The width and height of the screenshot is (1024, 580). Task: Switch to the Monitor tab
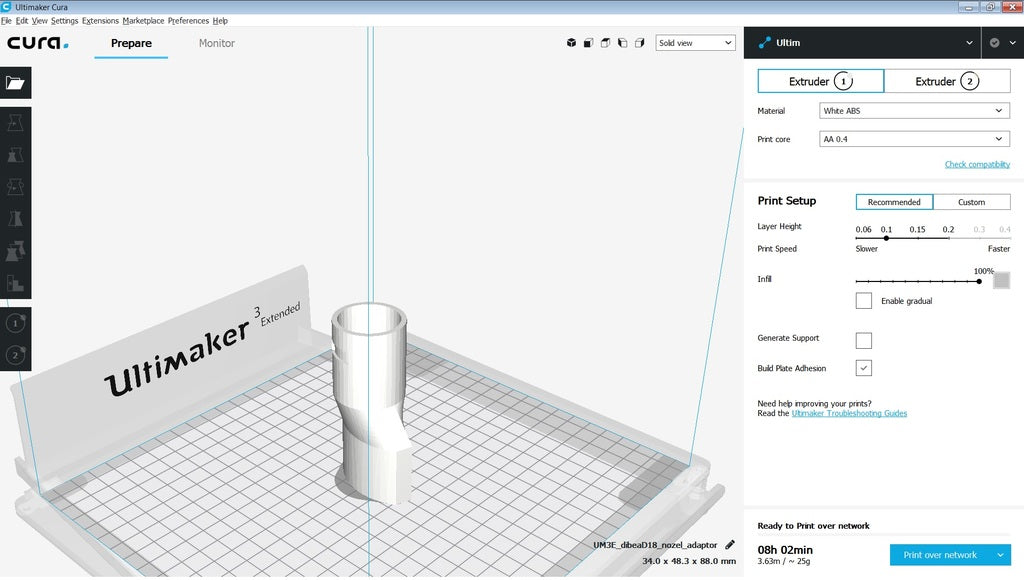pyautogui.click(x=217, y=43)
